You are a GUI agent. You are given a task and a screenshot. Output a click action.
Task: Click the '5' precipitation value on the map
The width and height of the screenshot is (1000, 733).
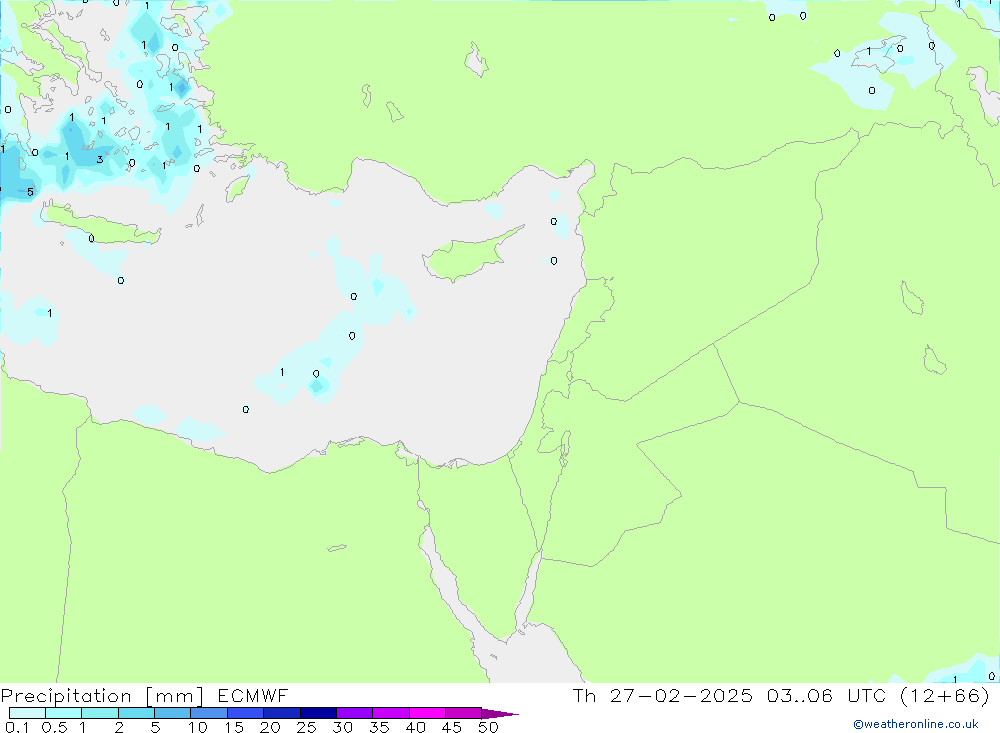coord(30,192)
